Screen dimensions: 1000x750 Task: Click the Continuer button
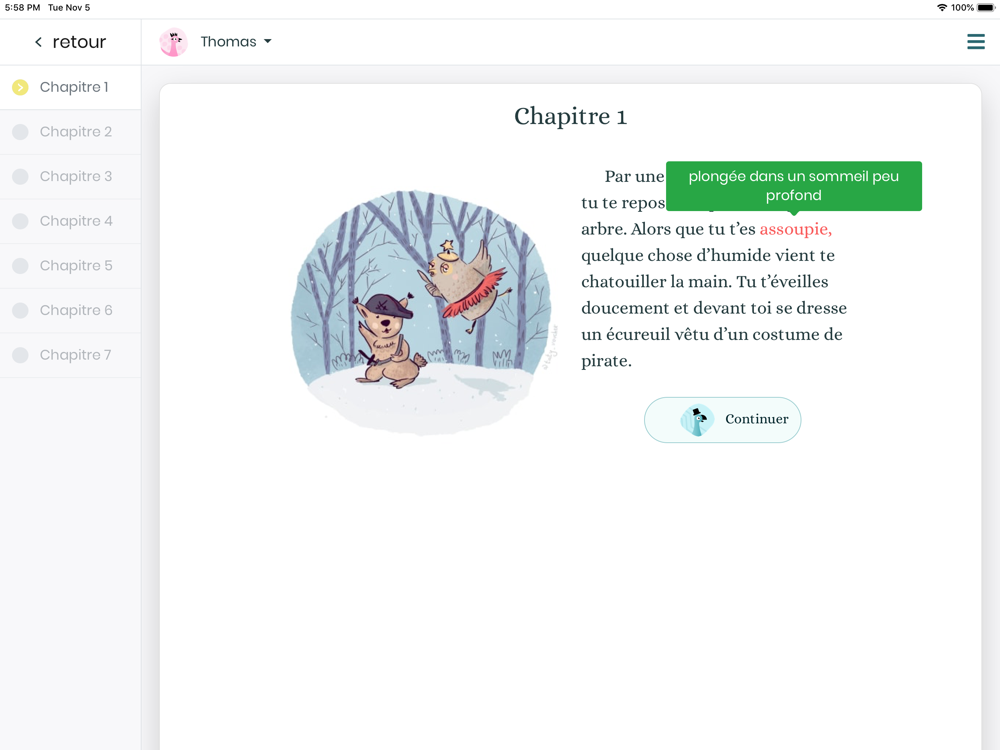pos(722,420)
